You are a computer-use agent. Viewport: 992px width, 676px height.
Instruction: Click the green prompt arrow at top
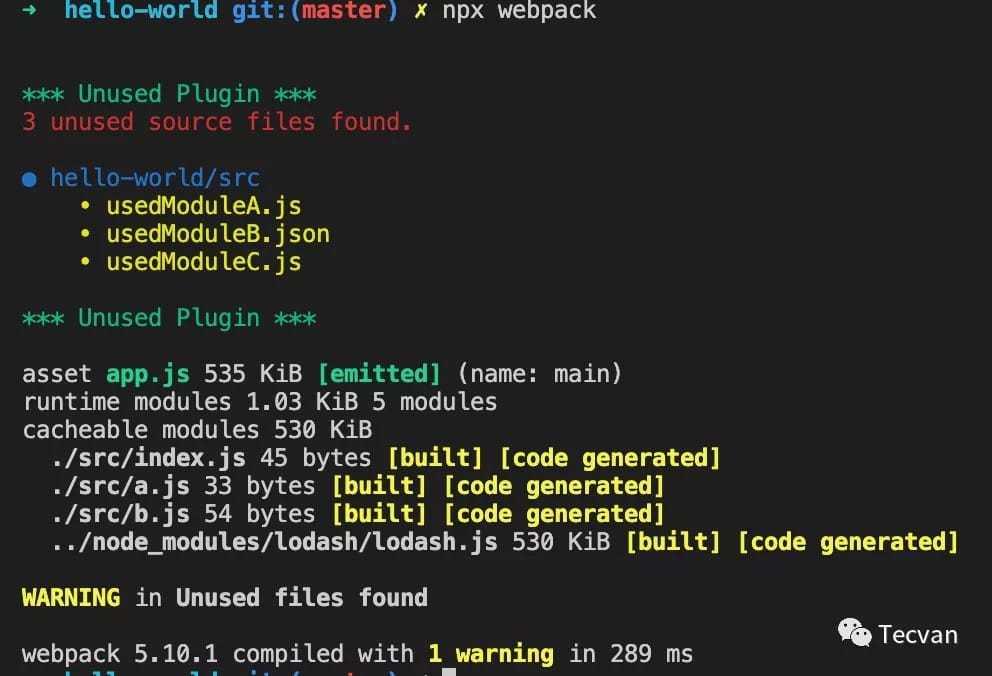[28, 9]
